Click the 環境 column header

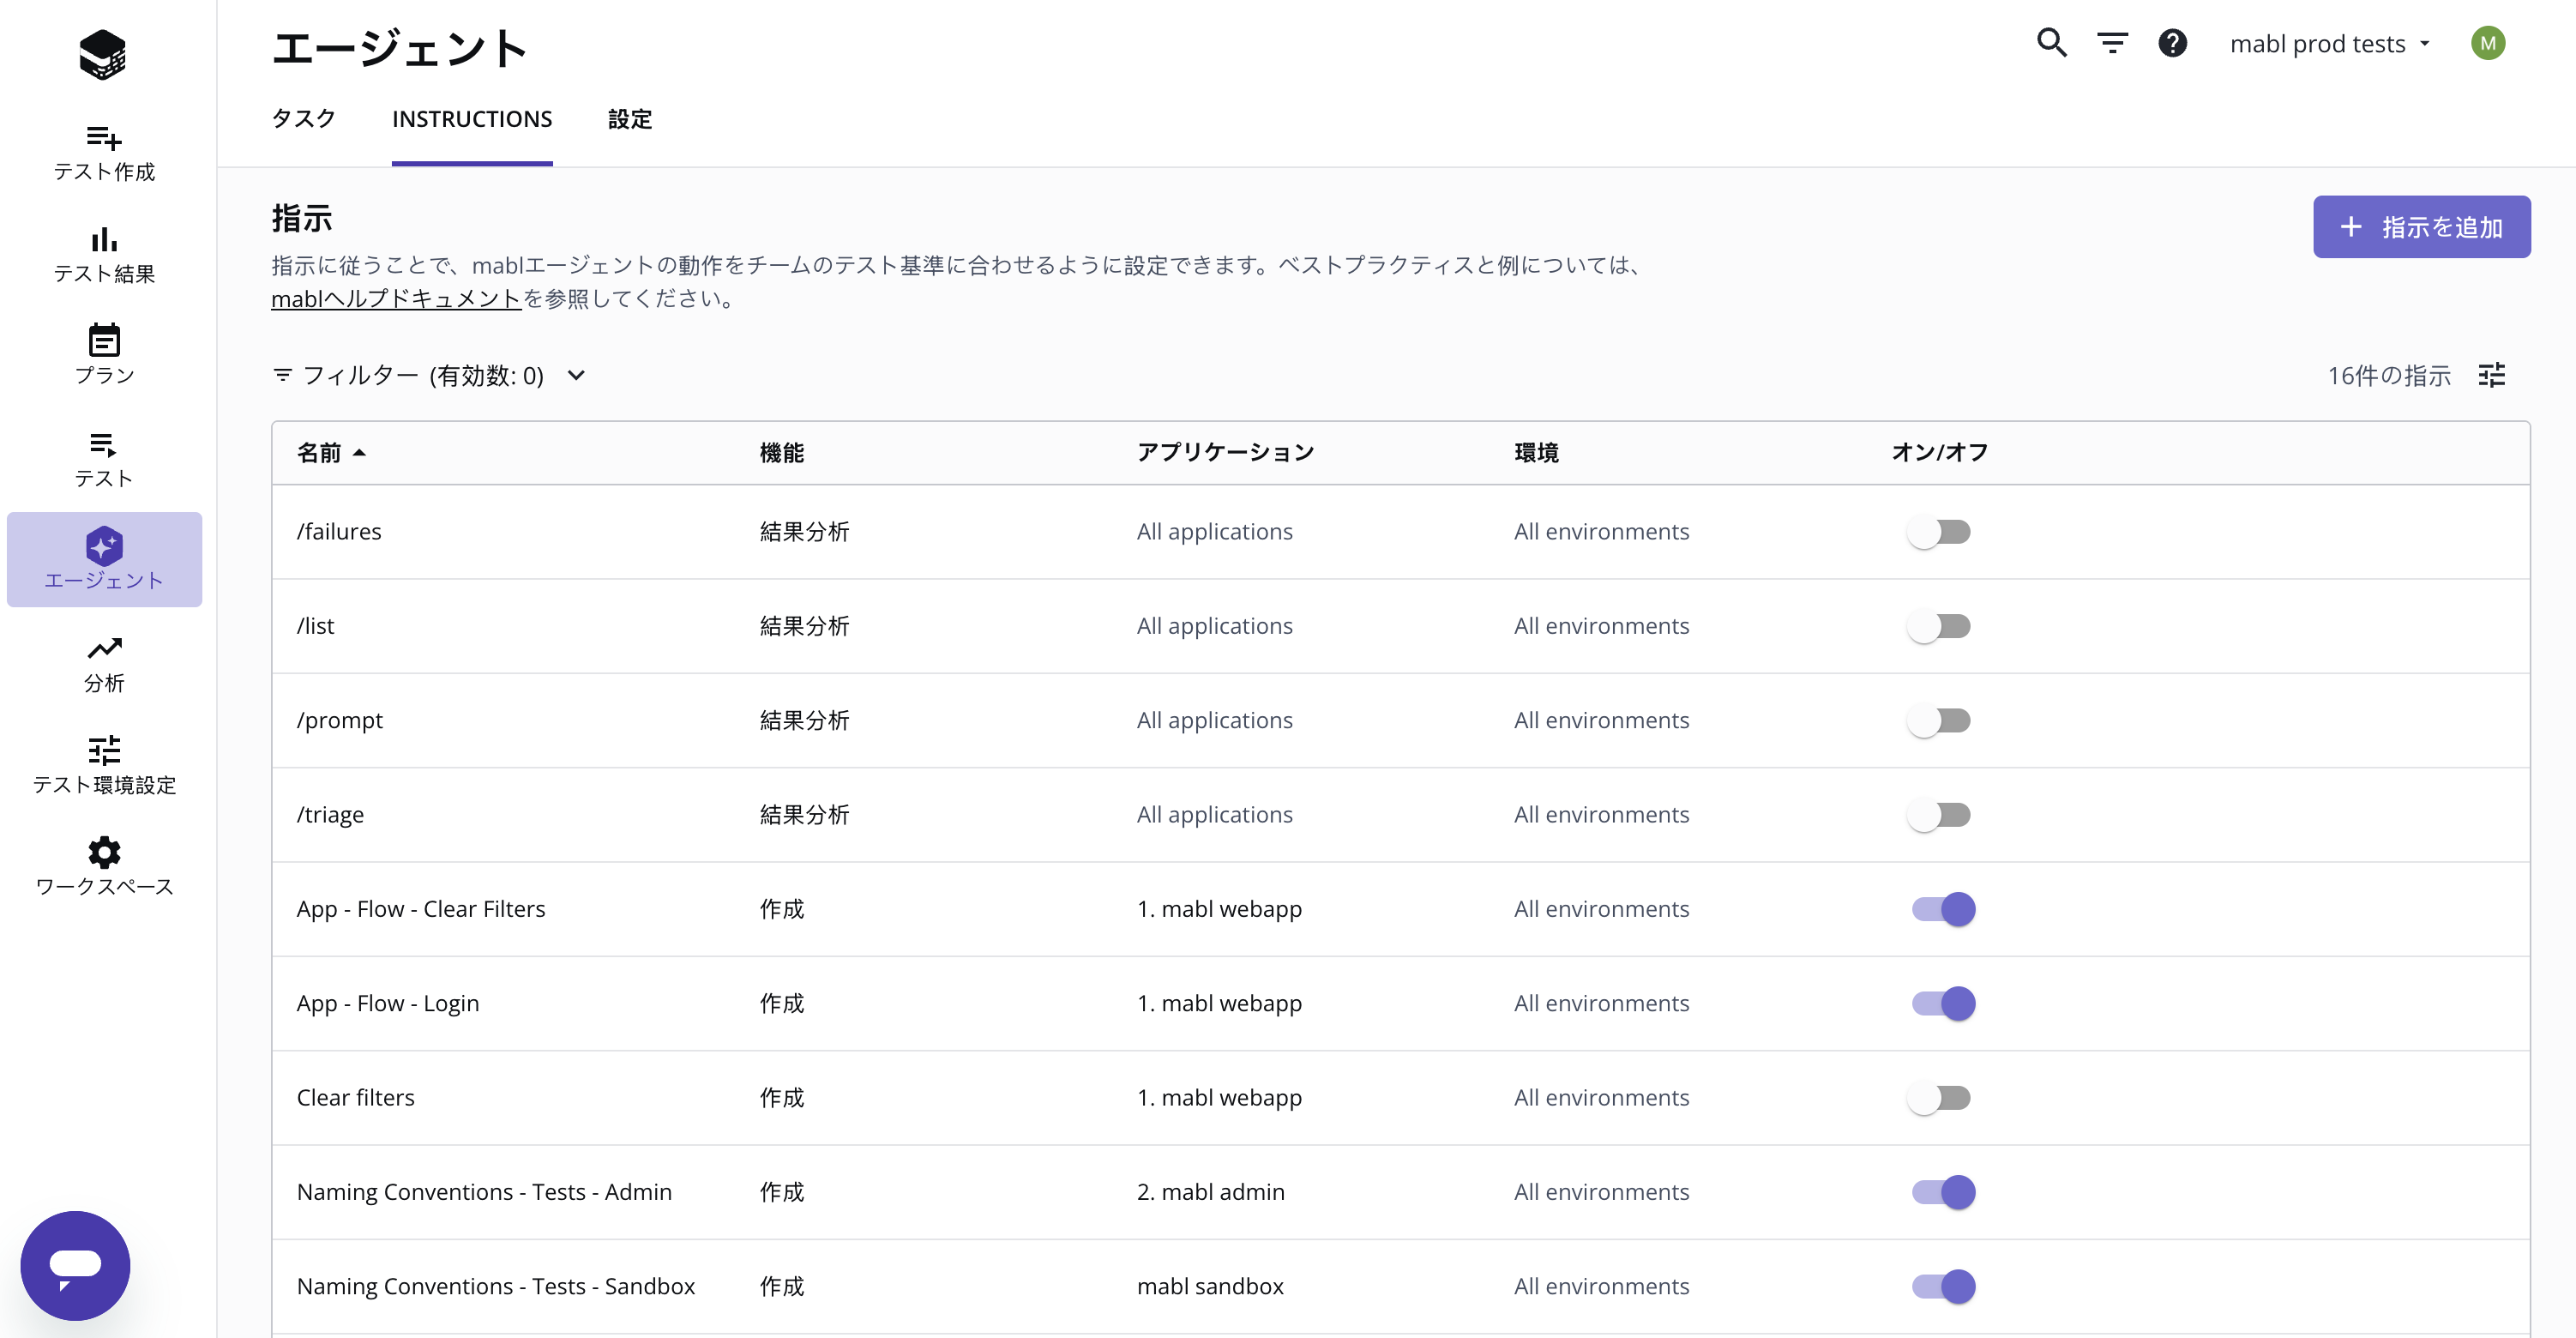(1536, 453)
